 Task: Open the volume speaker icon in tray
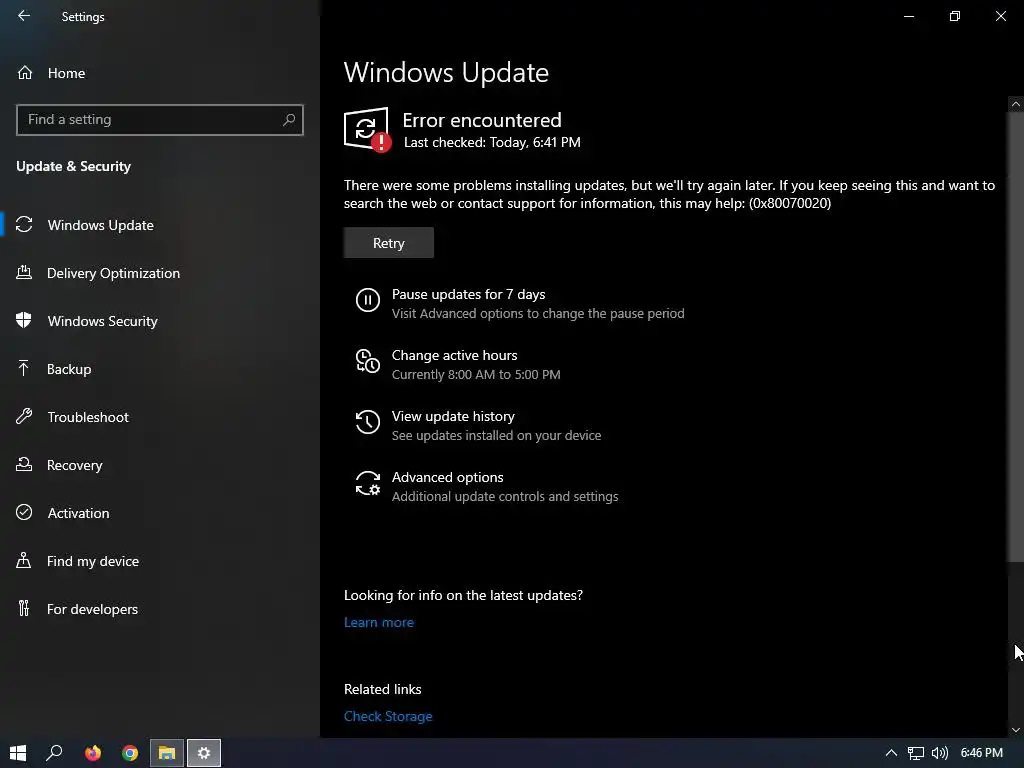click(940, 754)
